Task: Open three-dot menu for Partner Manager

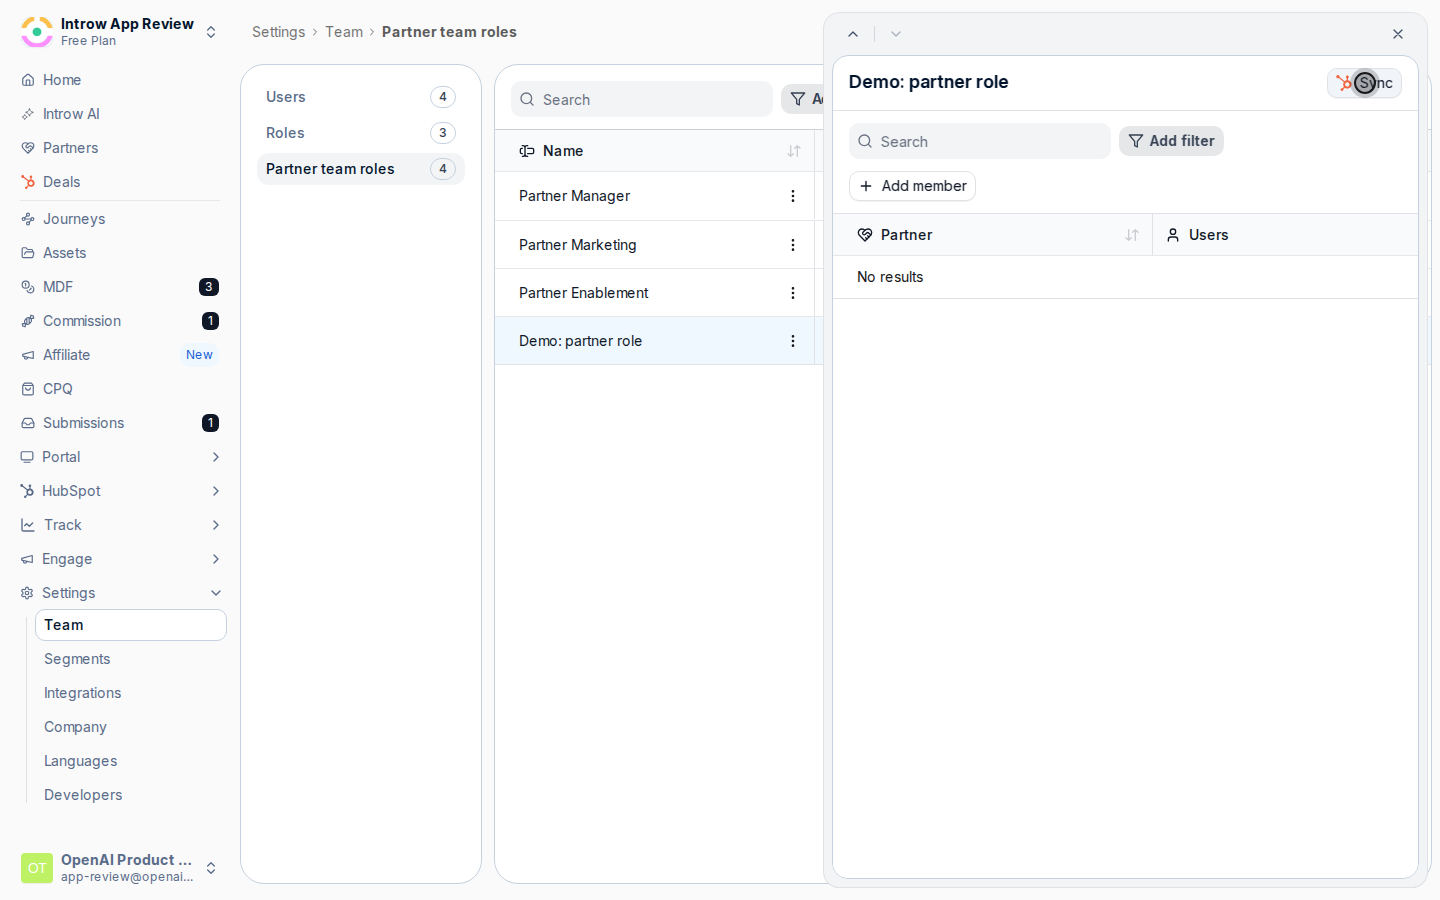Action: [x=793, y=196]
